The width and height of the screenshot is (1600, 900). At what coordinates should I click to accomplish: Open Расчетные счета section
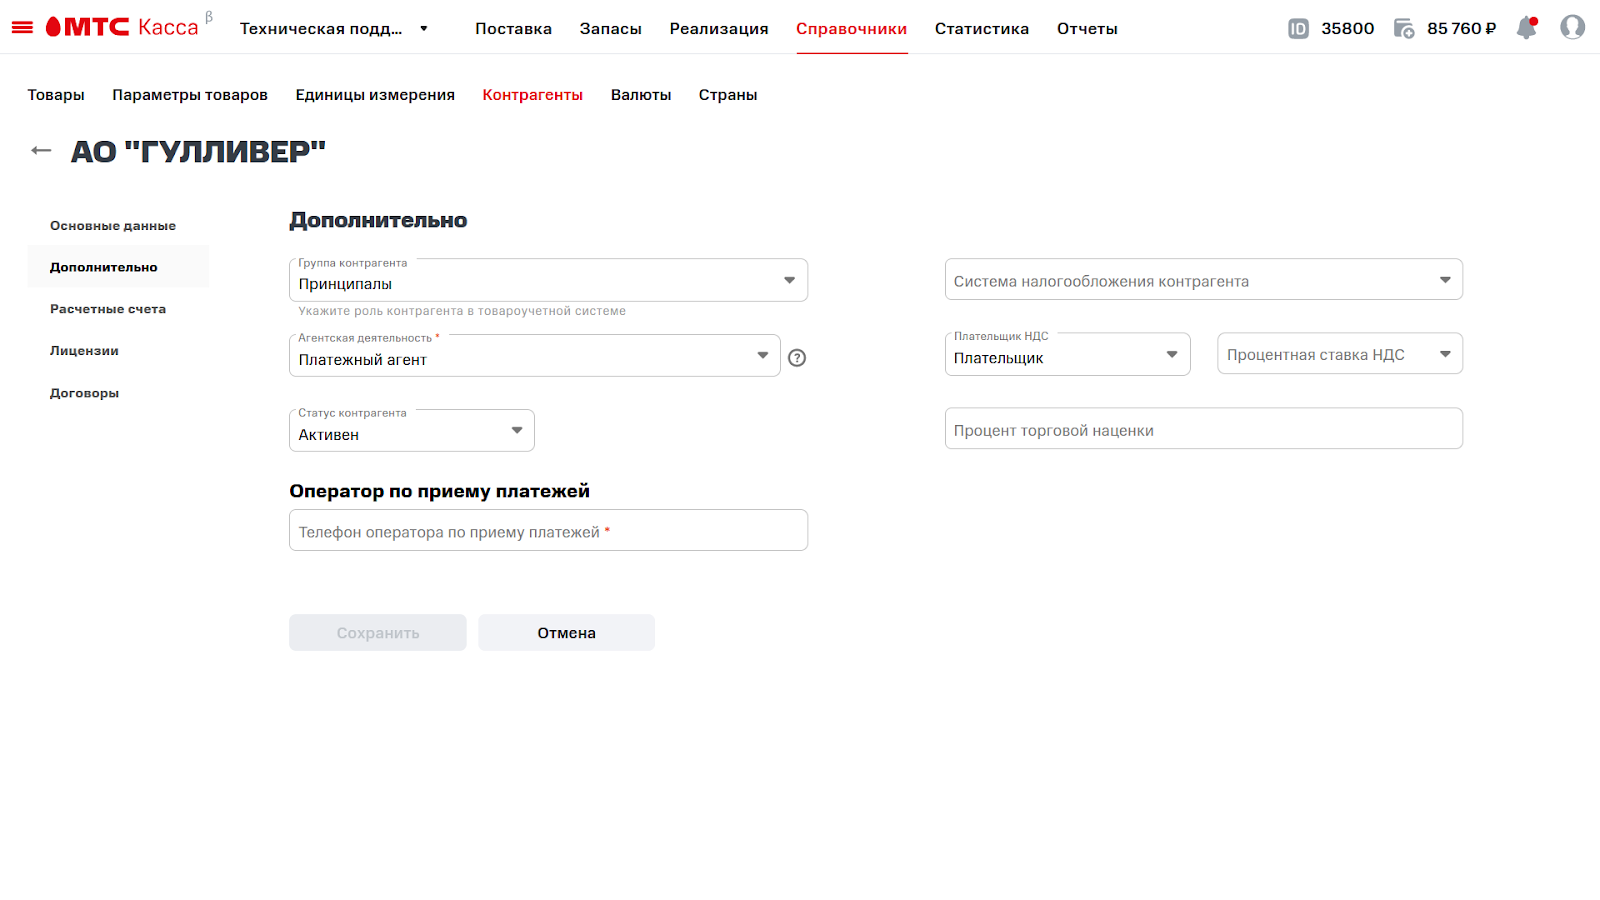click(108, 309)
